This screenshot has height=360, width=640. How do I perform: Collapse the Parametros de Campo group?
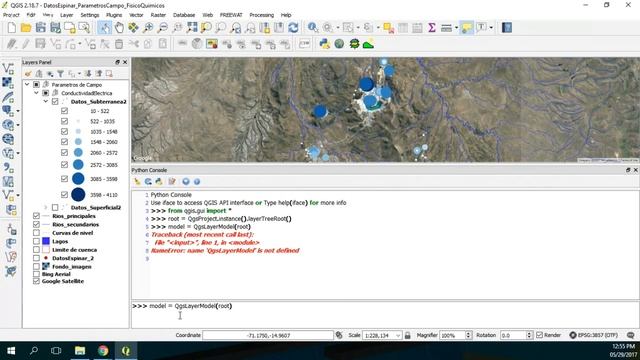(x=27, y=84)
